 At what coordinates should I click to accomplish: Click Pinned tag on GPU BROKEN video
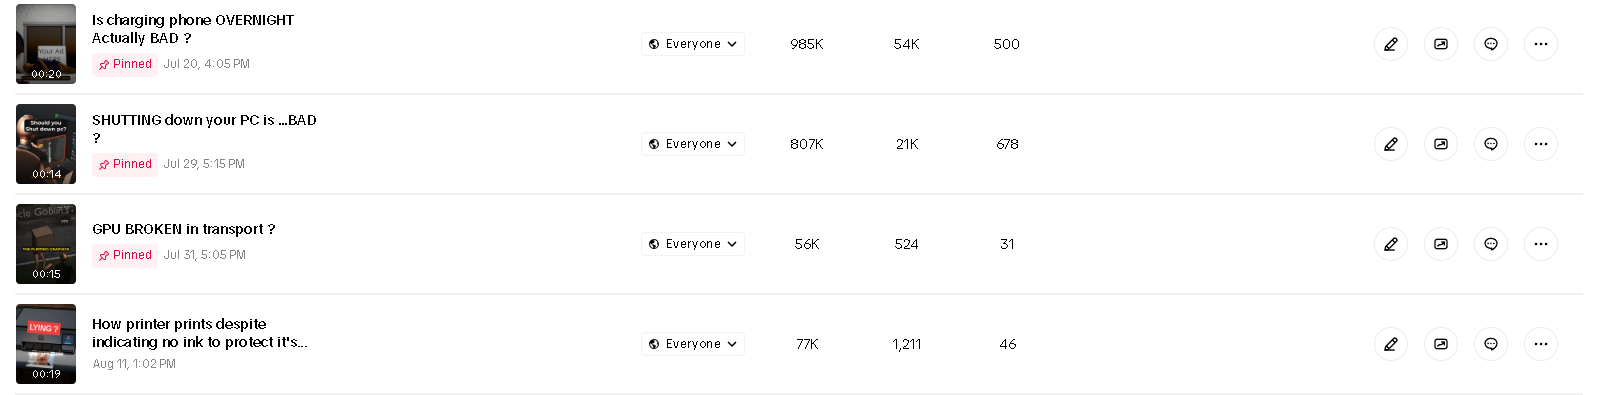(x=125, y=255)
